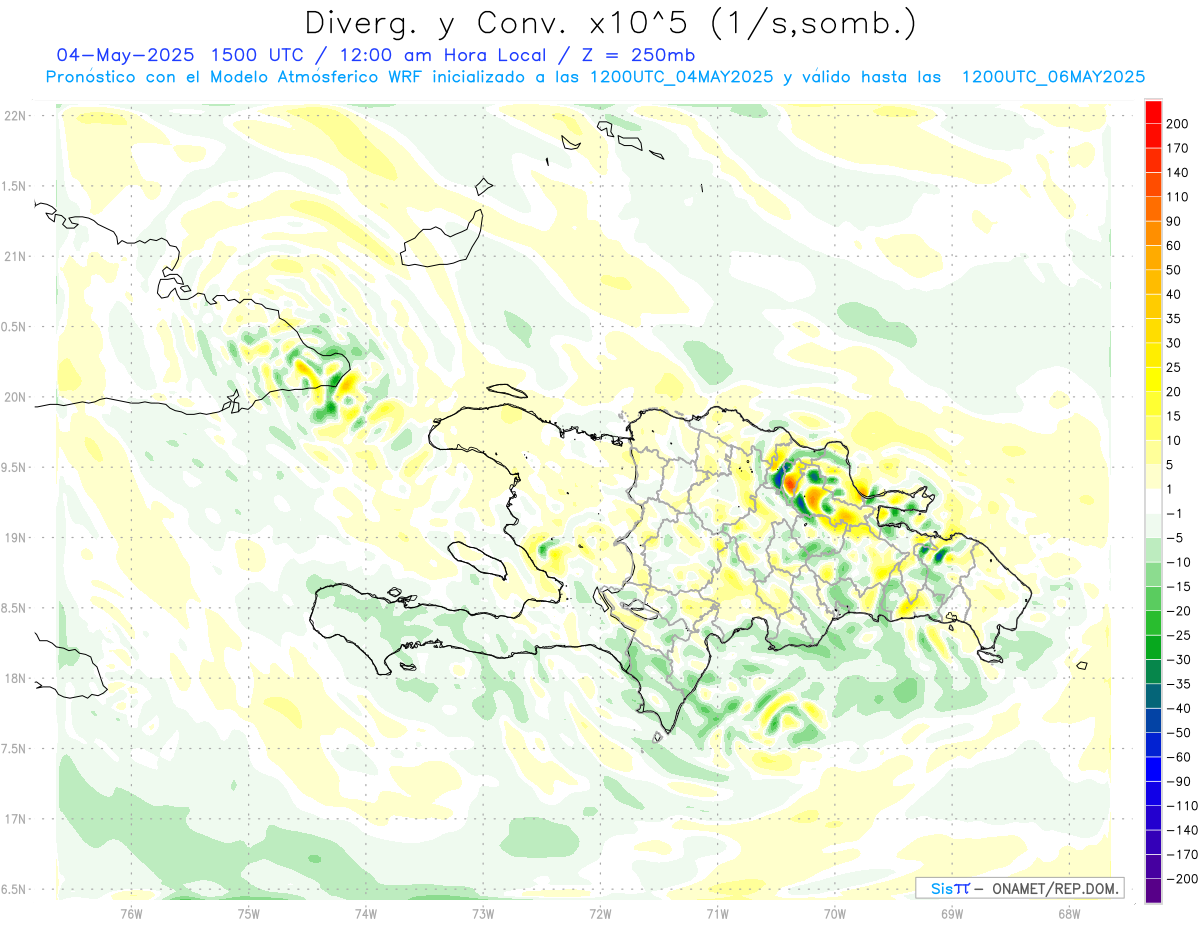Image resolution: width=1200 pixels, height=927 pixels.
Task: Click the "200" color bar label
Action: 1177,124
